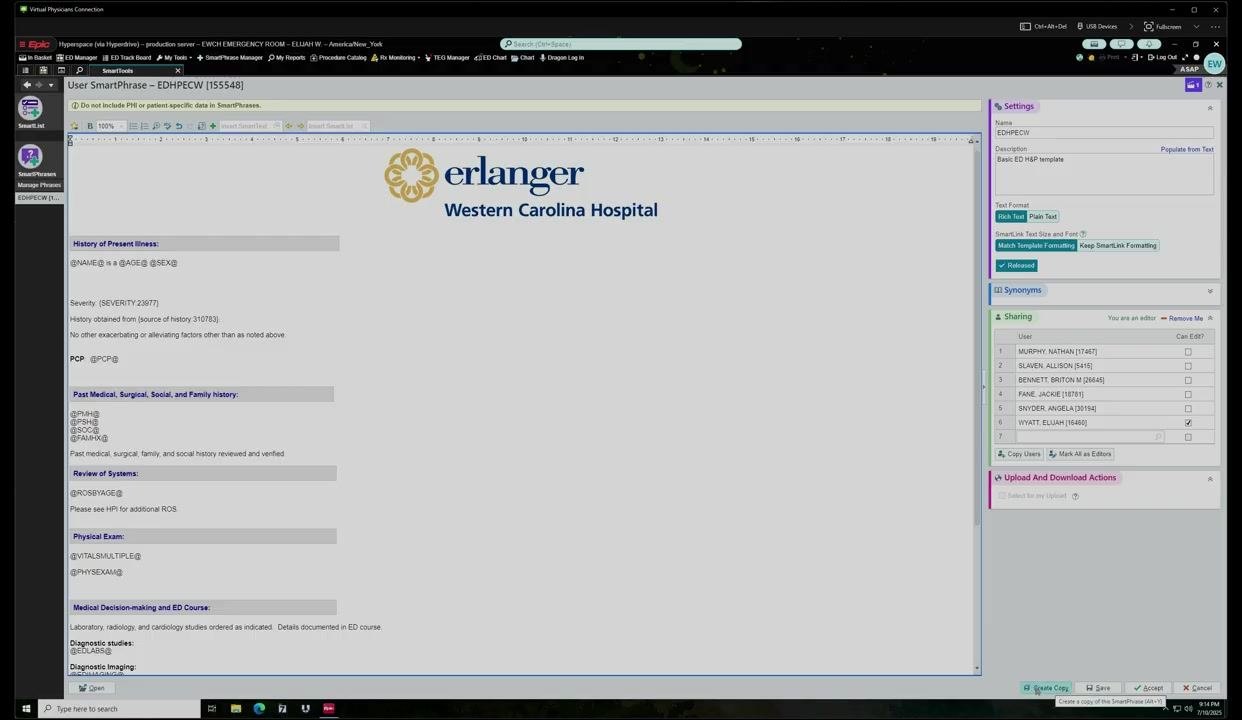Select Plain Text format
Screen dimensions: 1242x720
[1043, 217]
